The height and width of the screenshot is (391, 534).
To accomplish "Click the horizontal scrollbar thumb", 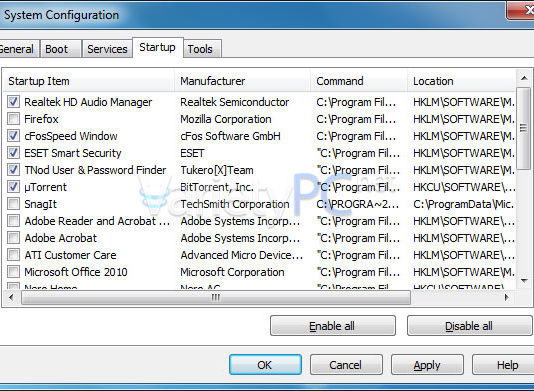I will point(216,298).
